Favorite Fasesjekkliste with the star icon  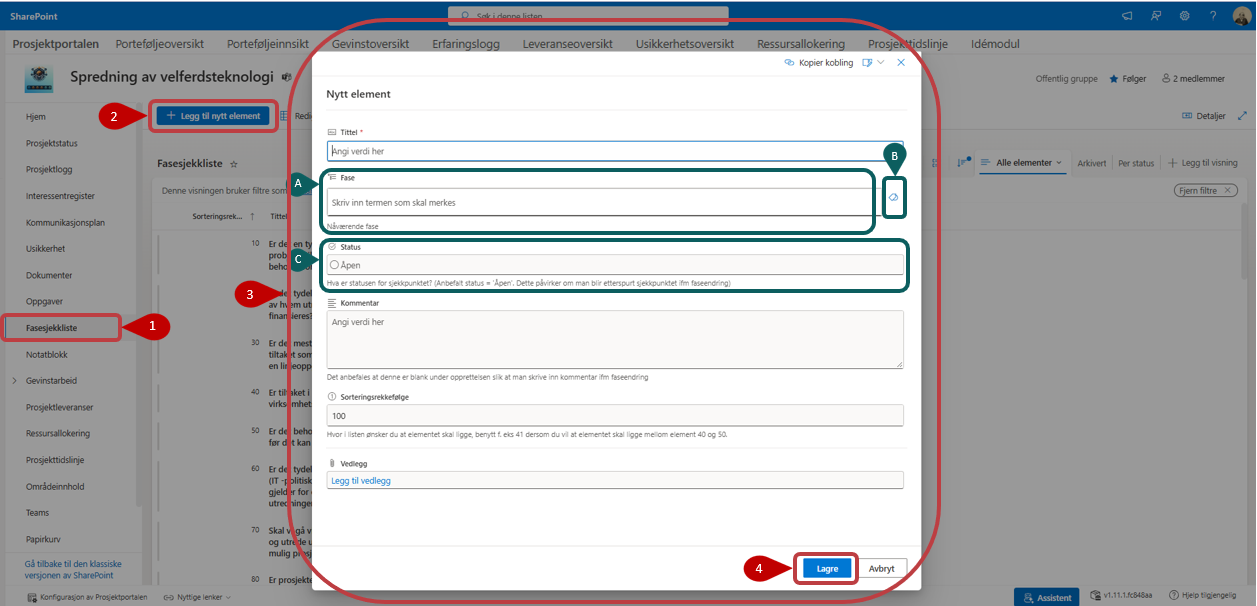click(234, 163)
